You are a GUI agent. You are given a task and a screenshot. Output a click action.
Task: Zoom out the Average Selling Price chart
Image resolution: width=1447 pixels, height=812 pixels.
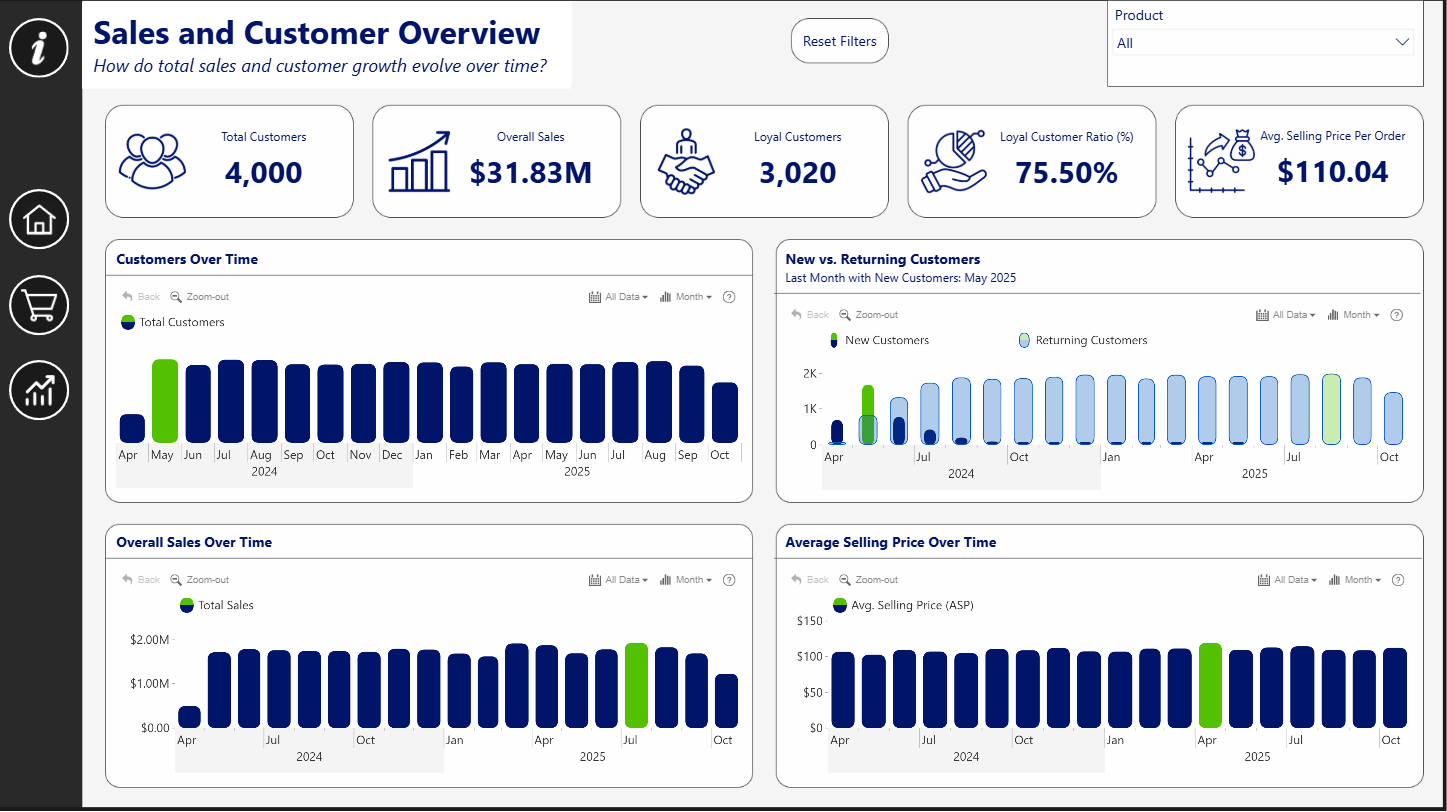tap(868, 580)
